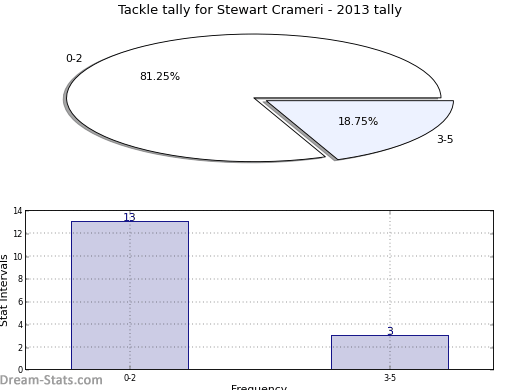
Task: Click the 3 value label above bar
Action: (x=390, y=331)
